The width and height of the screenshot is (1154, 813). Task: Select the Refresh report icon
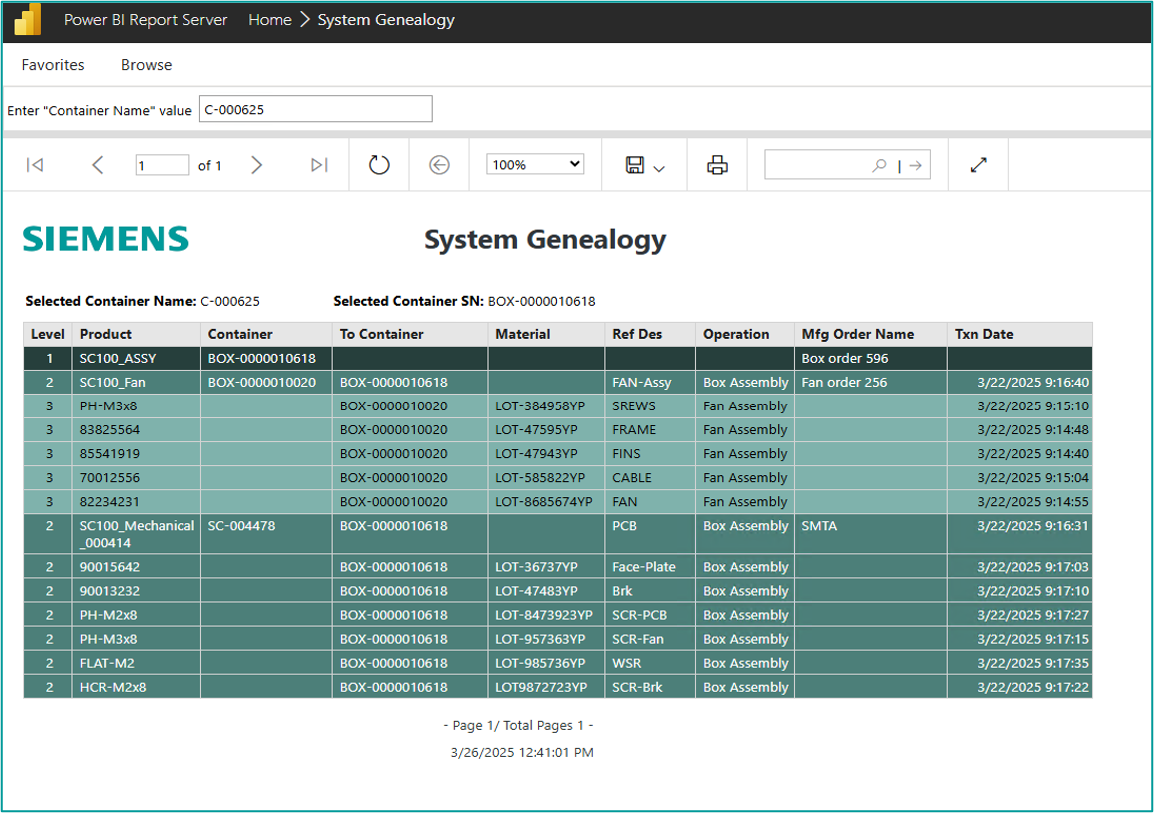tap(378, 164)
